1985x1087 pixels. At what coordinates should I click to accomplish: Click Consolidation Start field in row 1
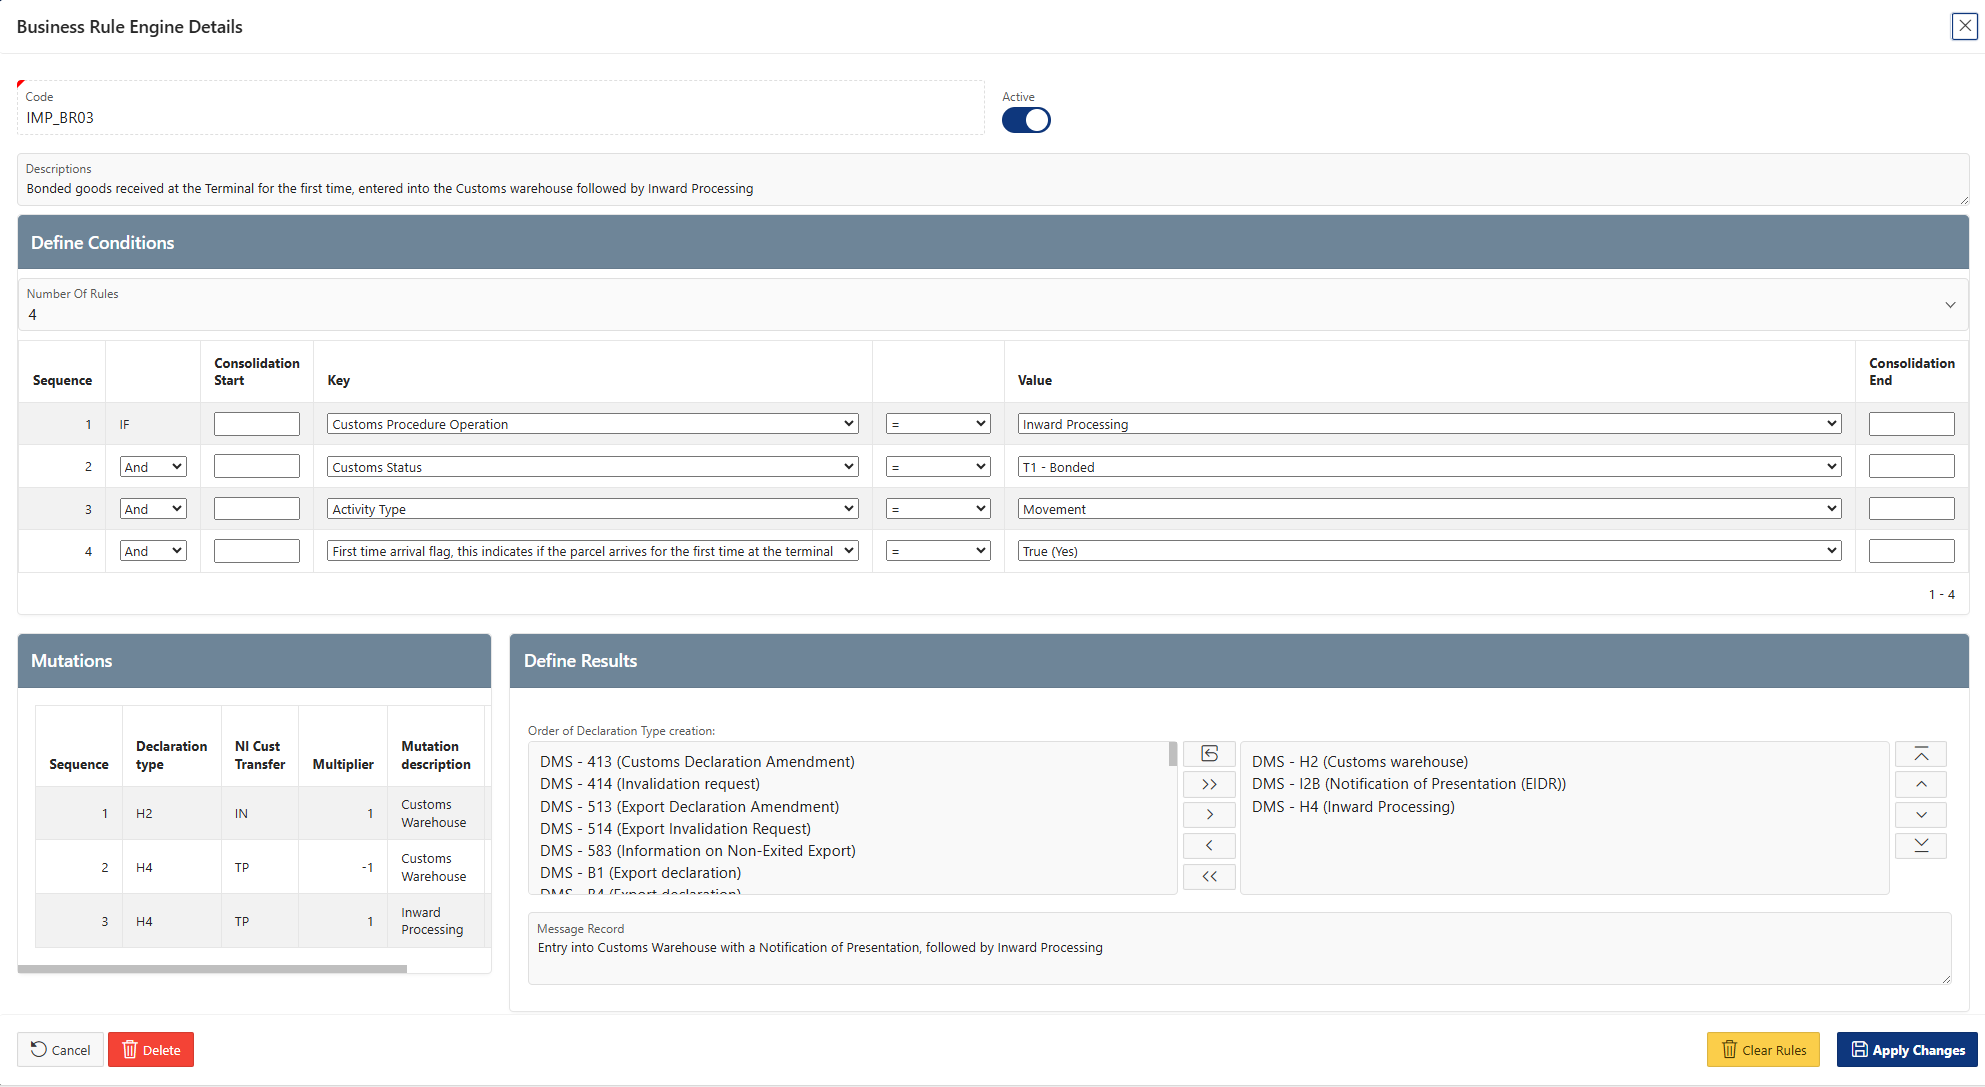[257, 424]
